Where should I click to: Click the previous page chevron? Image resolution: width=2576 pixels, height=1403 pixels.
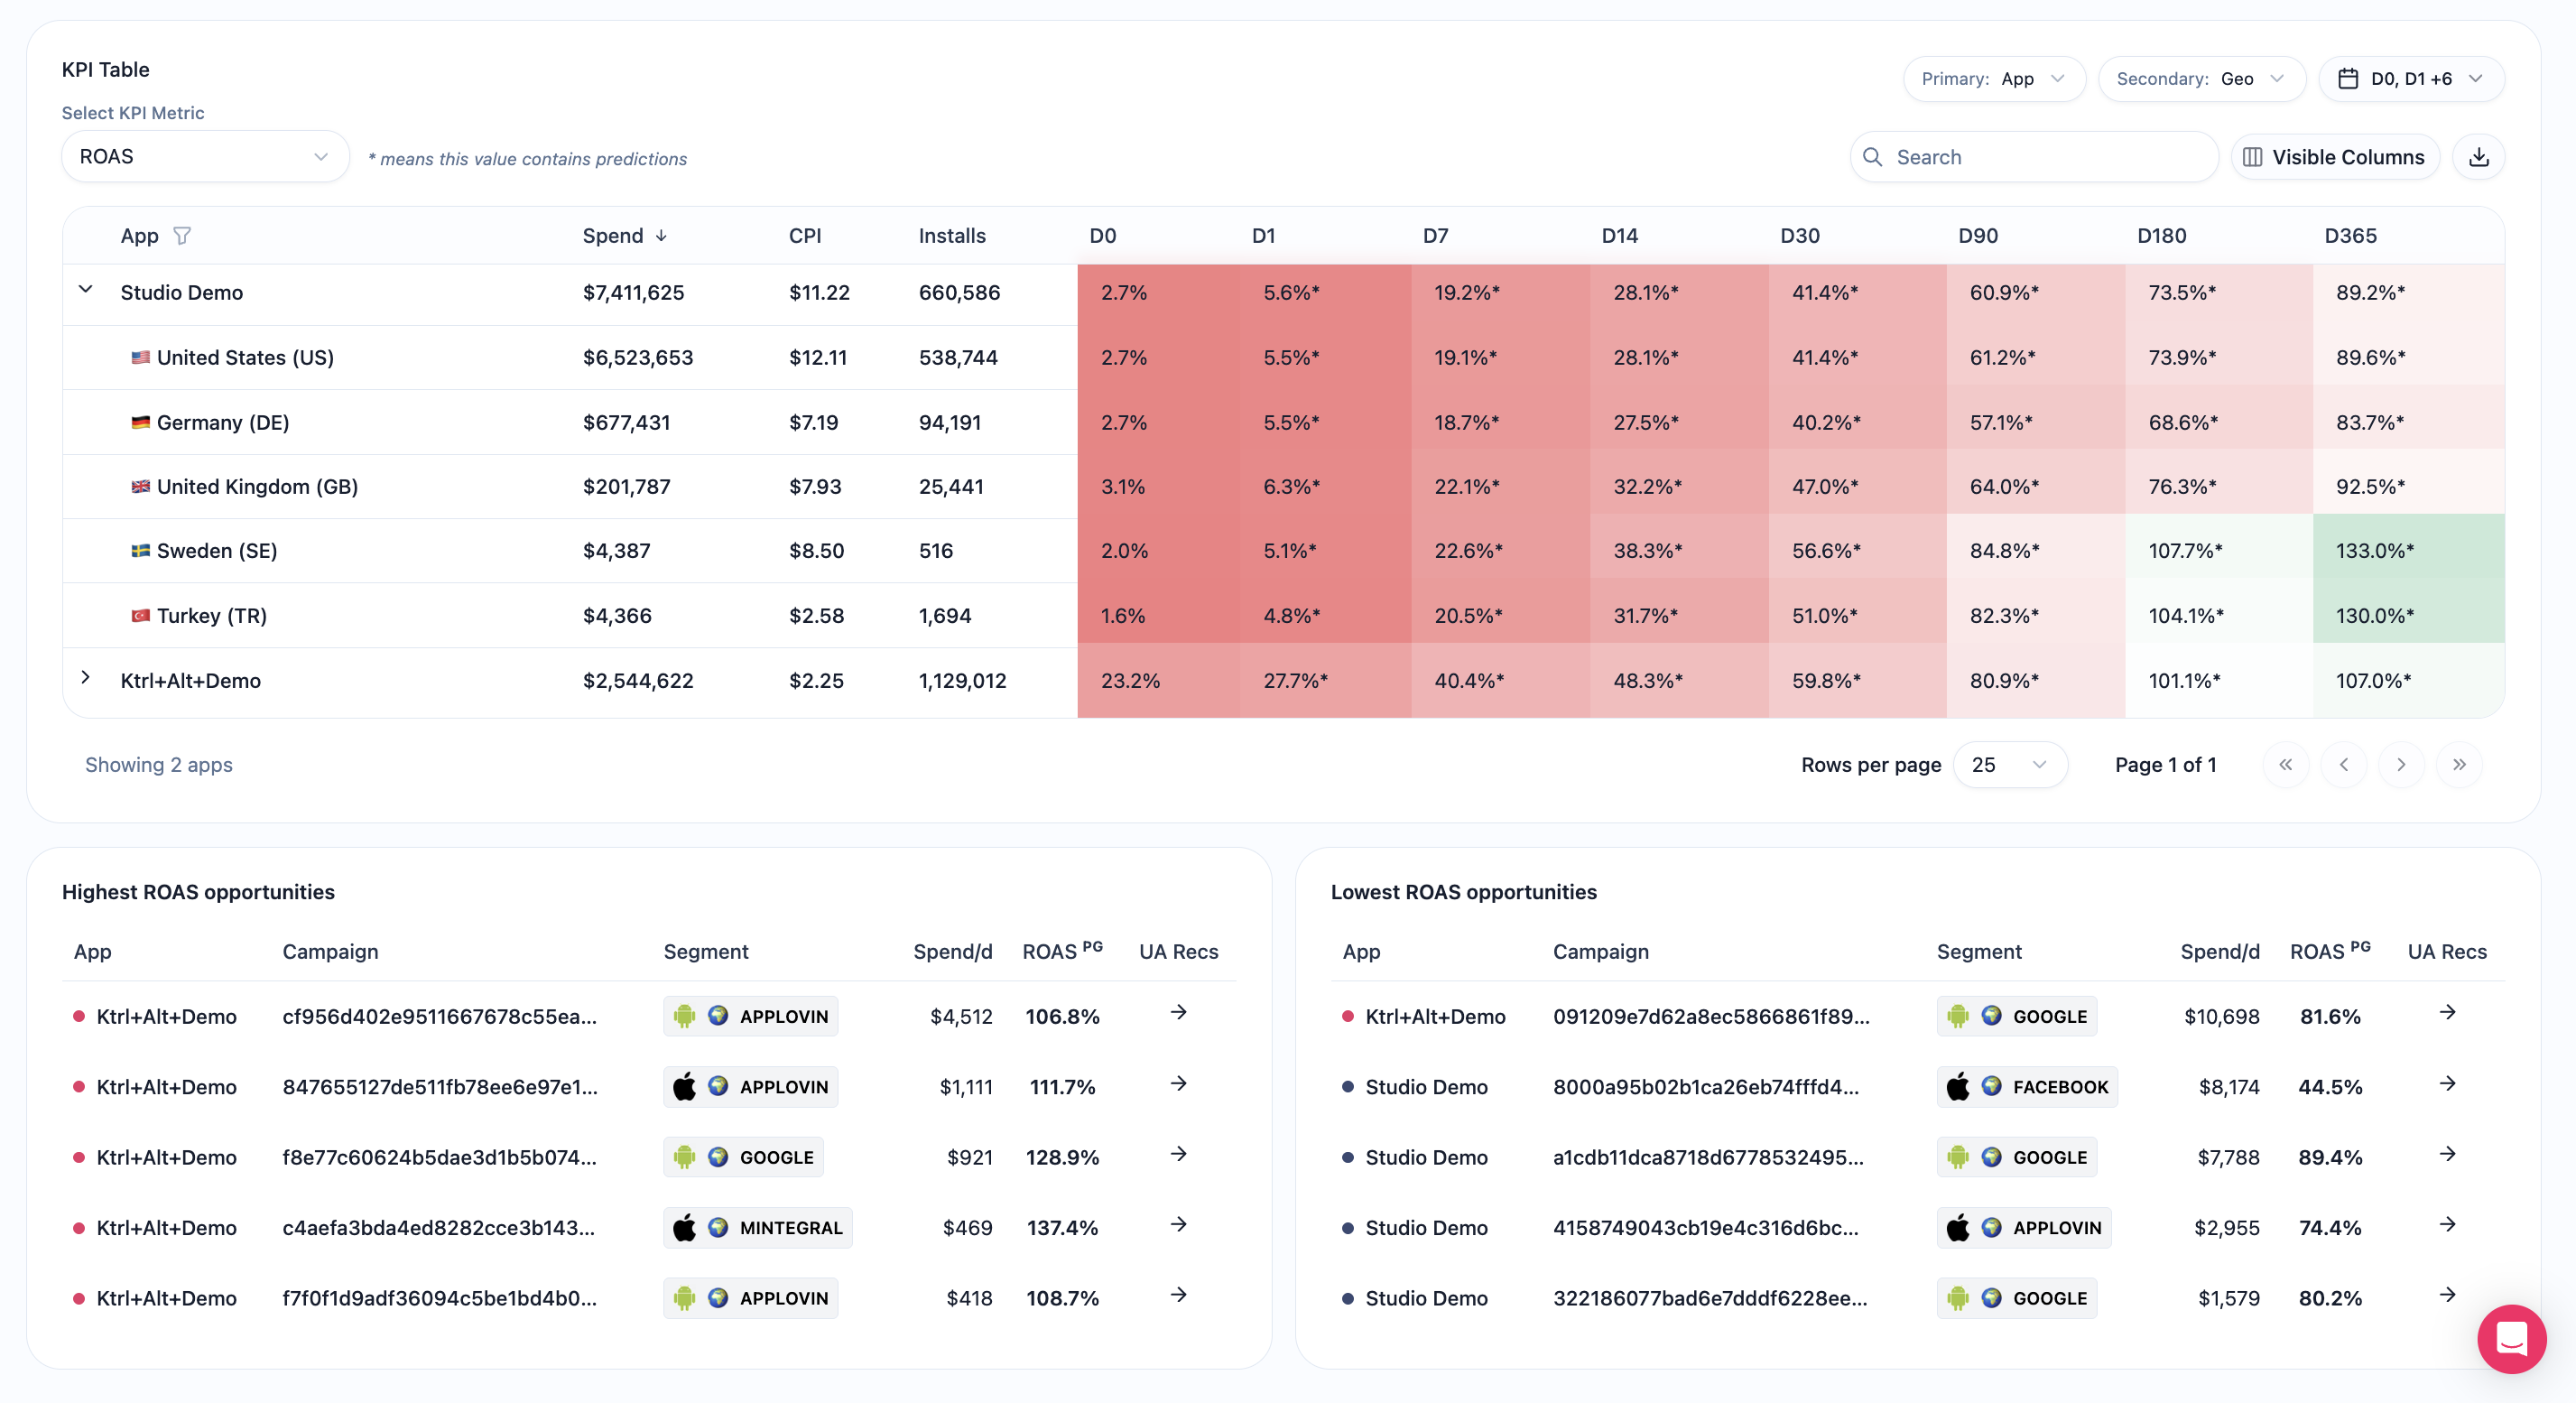2344,765
